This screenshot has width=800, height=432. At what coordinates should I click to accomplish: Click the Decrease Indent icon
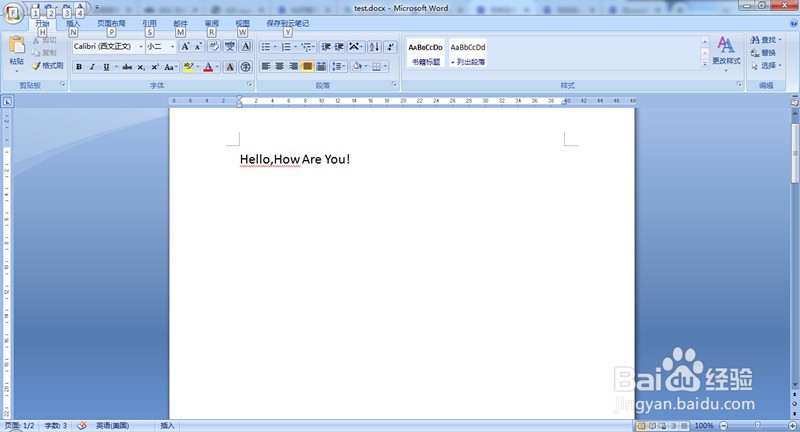click(326, 47)
